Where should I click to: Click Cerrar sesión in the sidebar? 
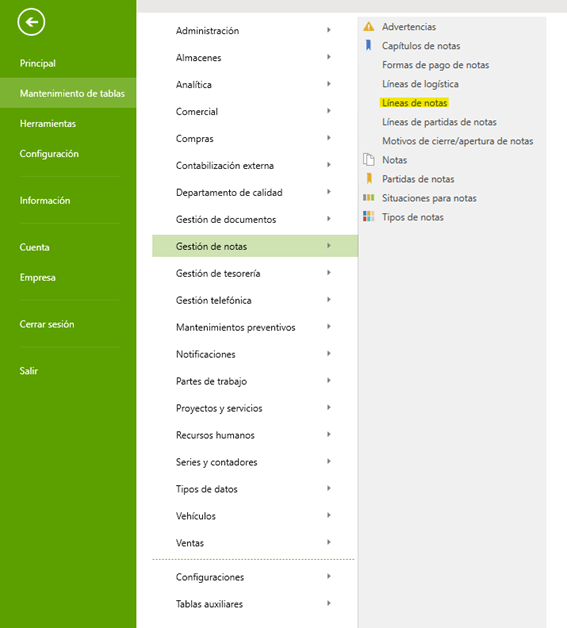tap(47, 324)
